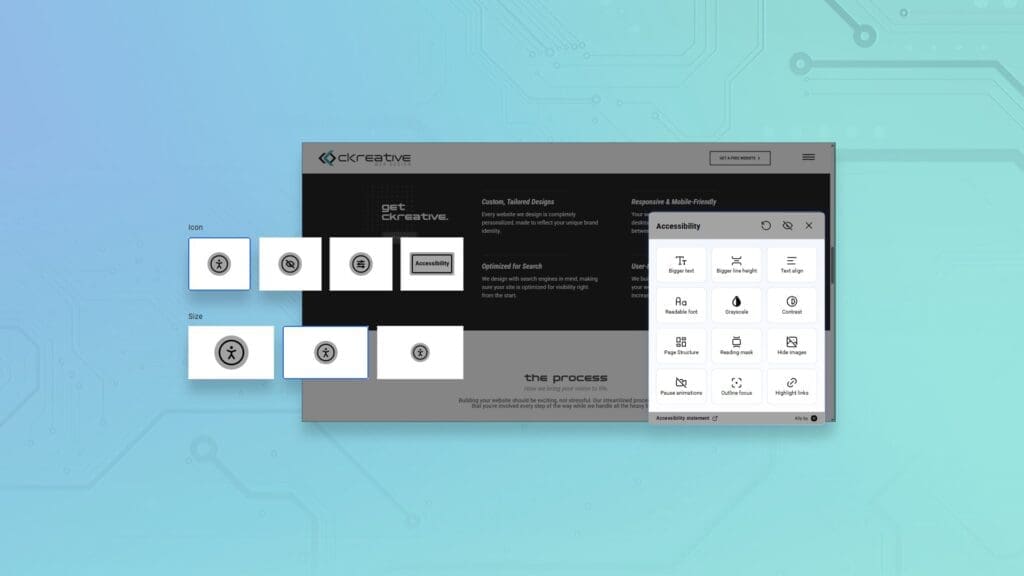
Task: Turn on Readable font
Action: (x=681, y=305)
